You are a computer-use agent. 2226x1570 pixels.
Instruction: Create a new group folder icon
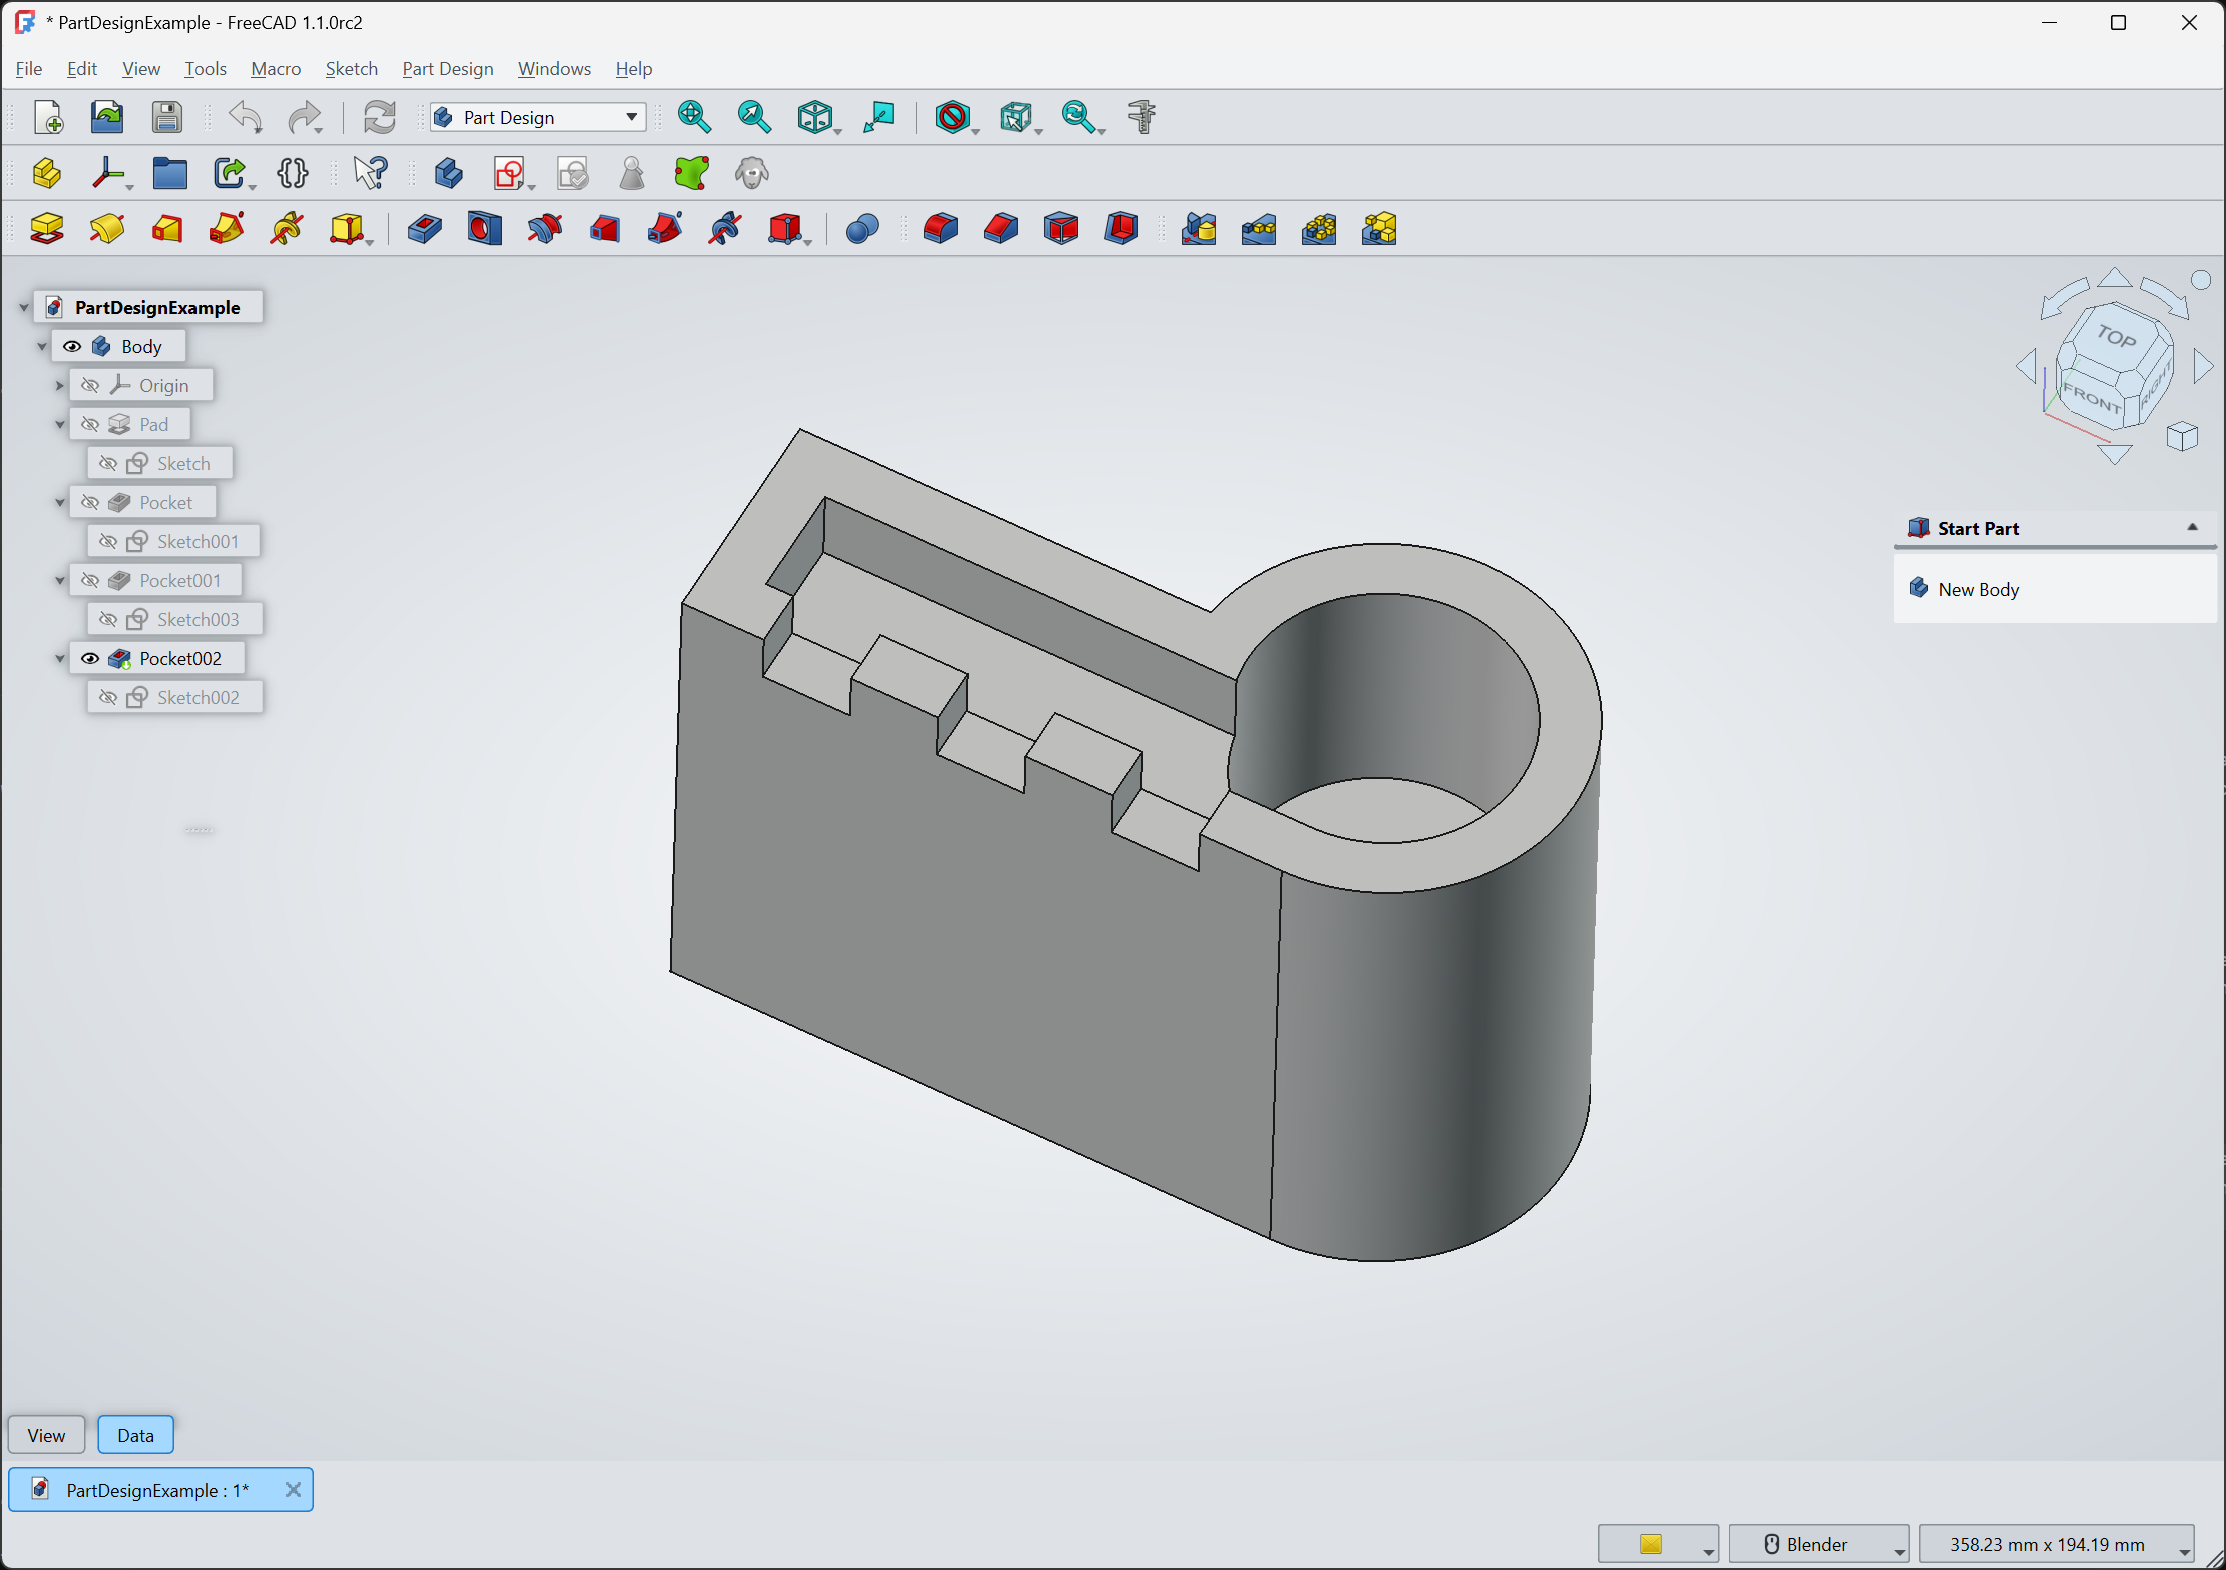[169, 173]
